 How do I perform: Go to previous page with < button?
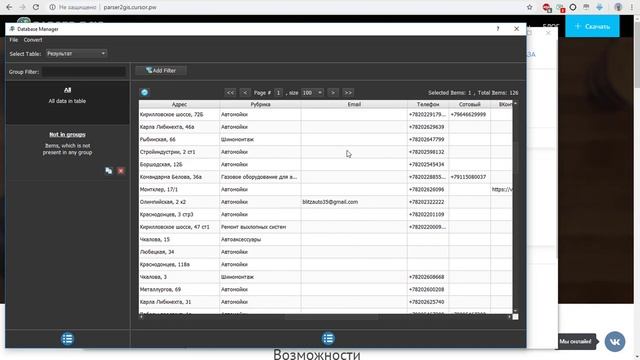coord(245,93)
